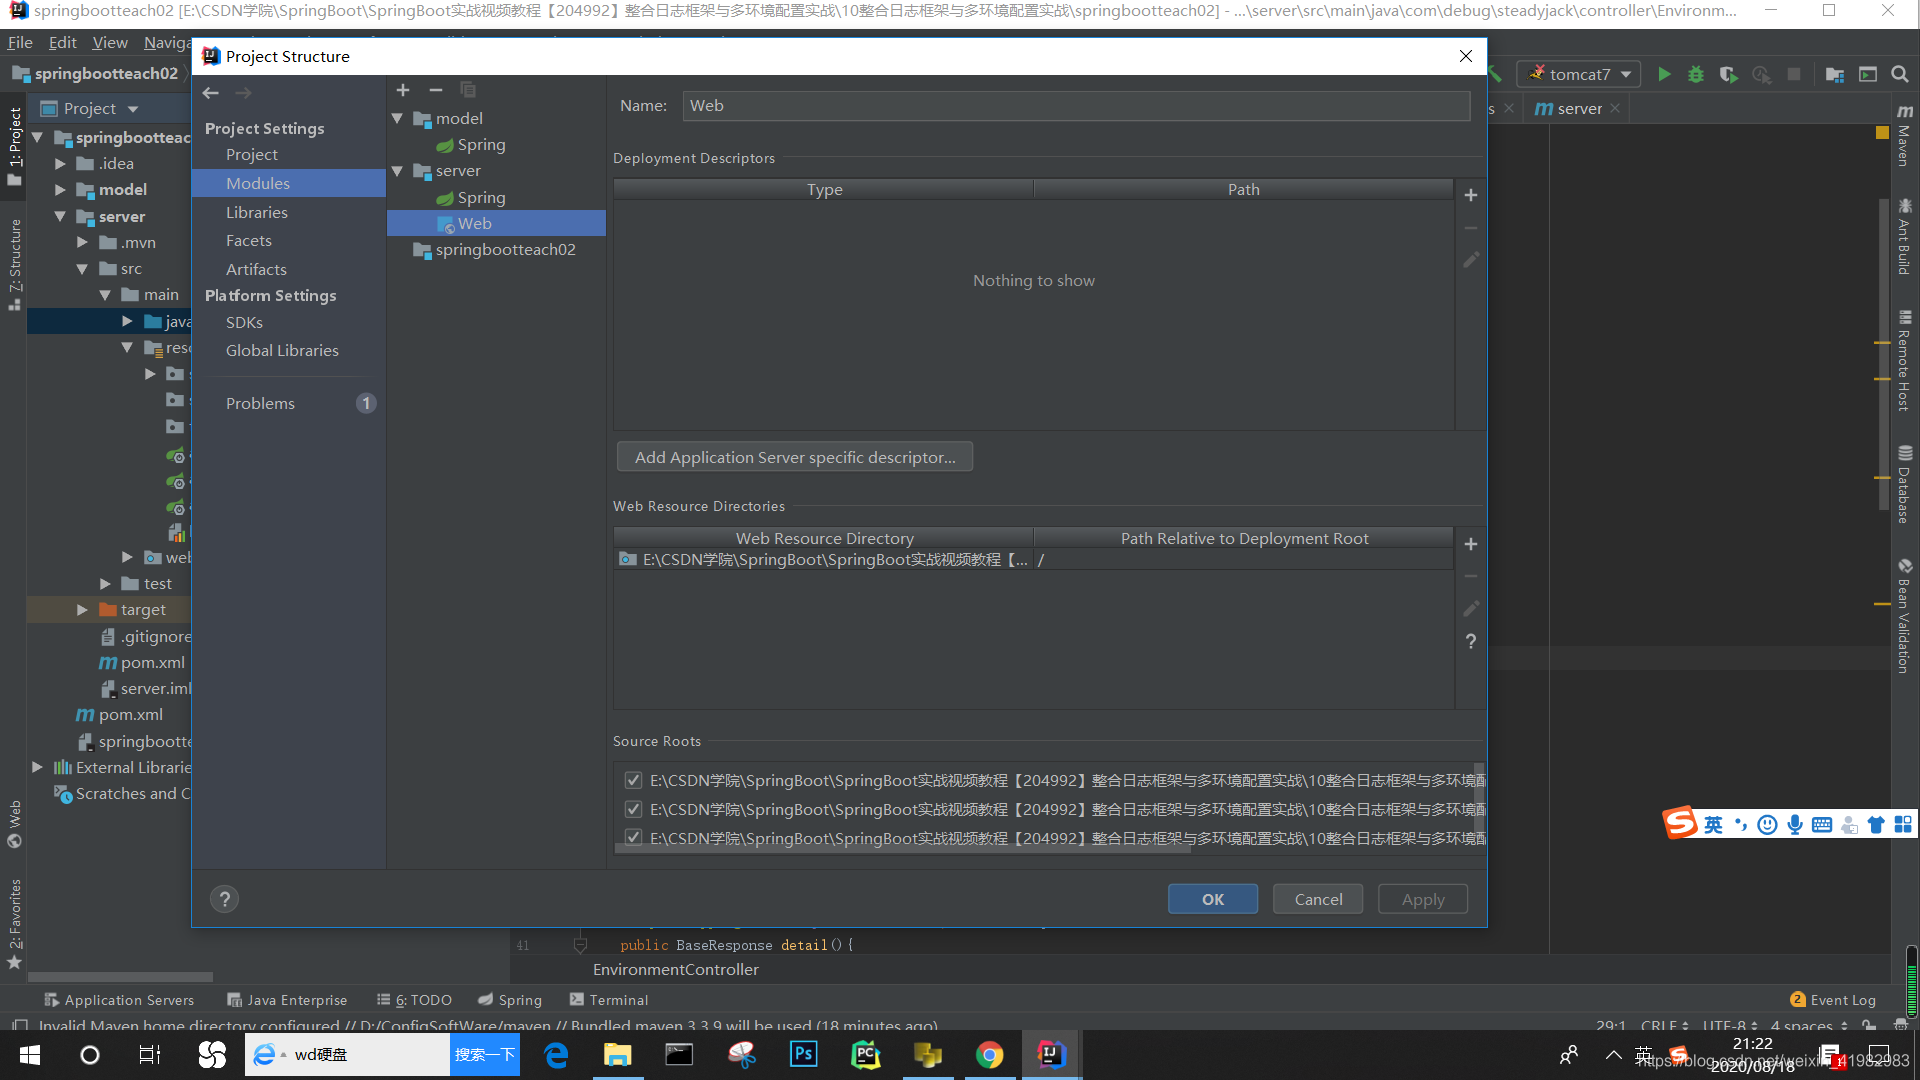Select the Web facet under server
Screen dimensions: 1920x1080
point(497,224)
